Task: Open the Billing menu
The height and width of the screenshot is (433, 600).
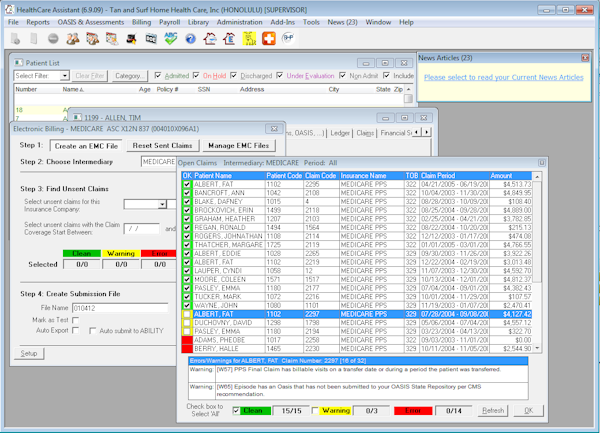Action: (141, 22)
